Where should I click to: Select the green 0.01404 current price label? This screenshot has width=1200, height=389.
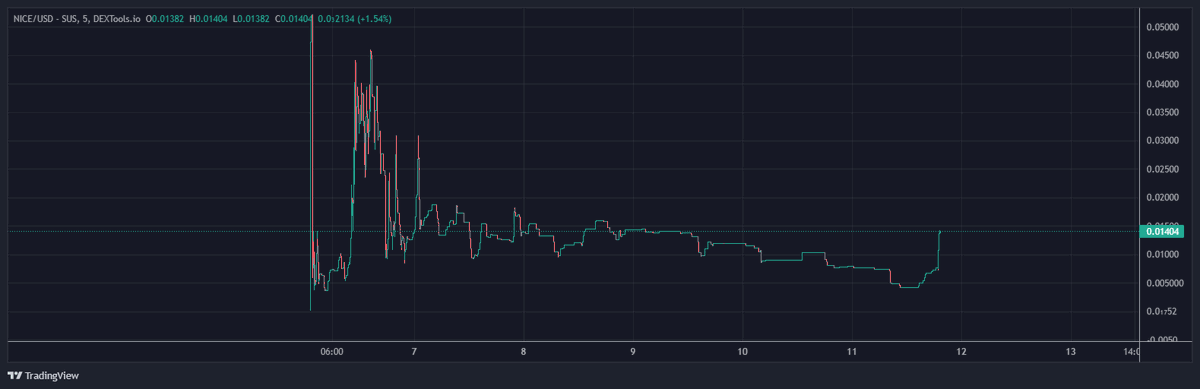coord(1163,231)
